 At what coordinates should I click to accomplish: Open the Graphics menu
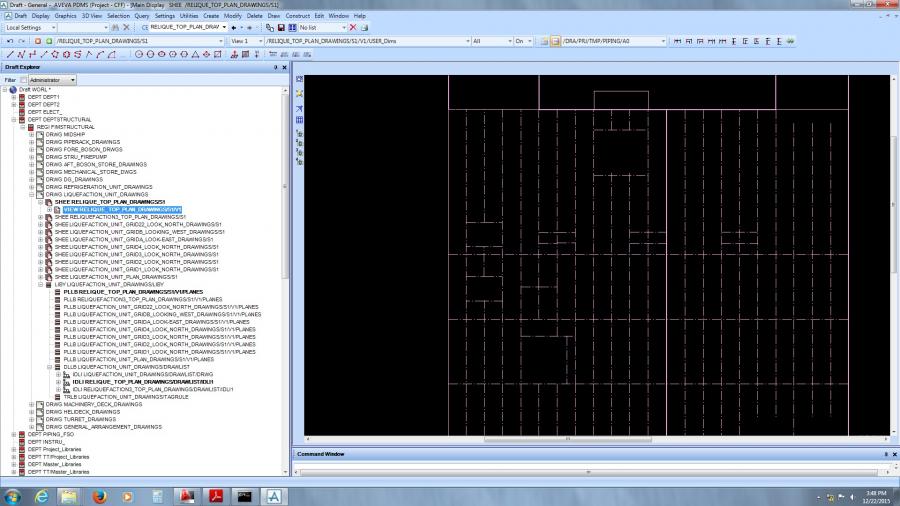coord(65,16)
